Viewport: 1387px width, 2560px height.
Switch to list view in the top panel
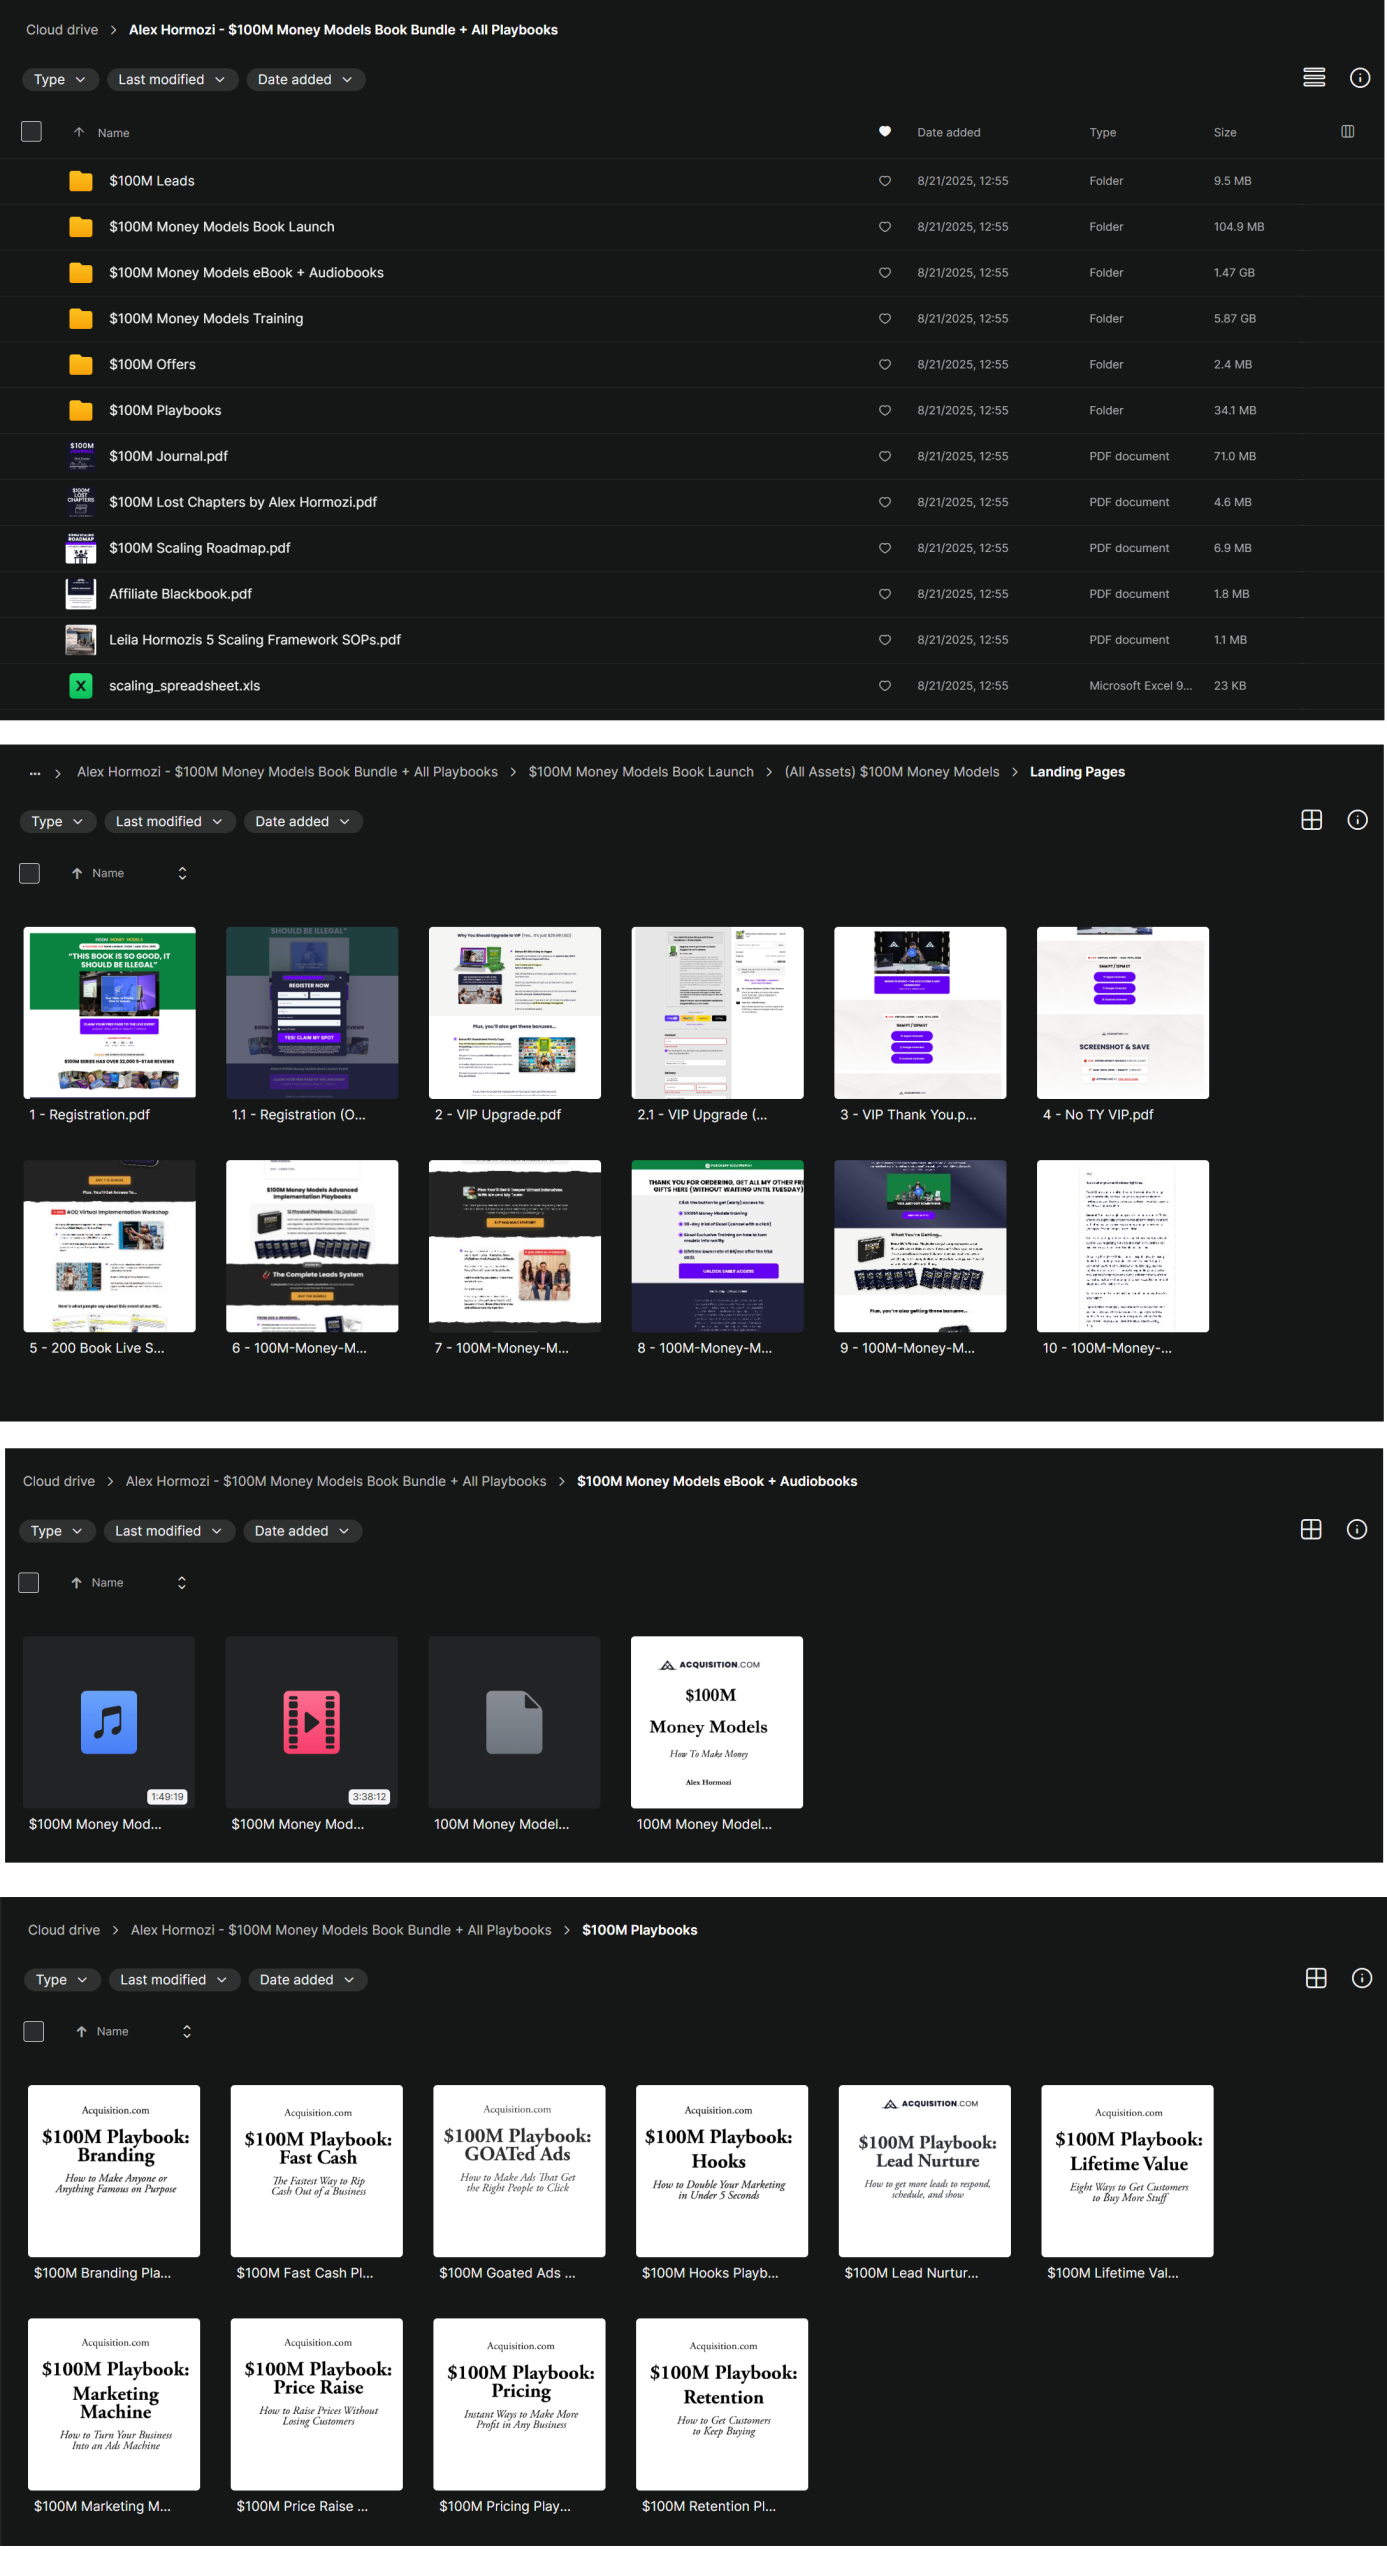[x=1313, y=78]
